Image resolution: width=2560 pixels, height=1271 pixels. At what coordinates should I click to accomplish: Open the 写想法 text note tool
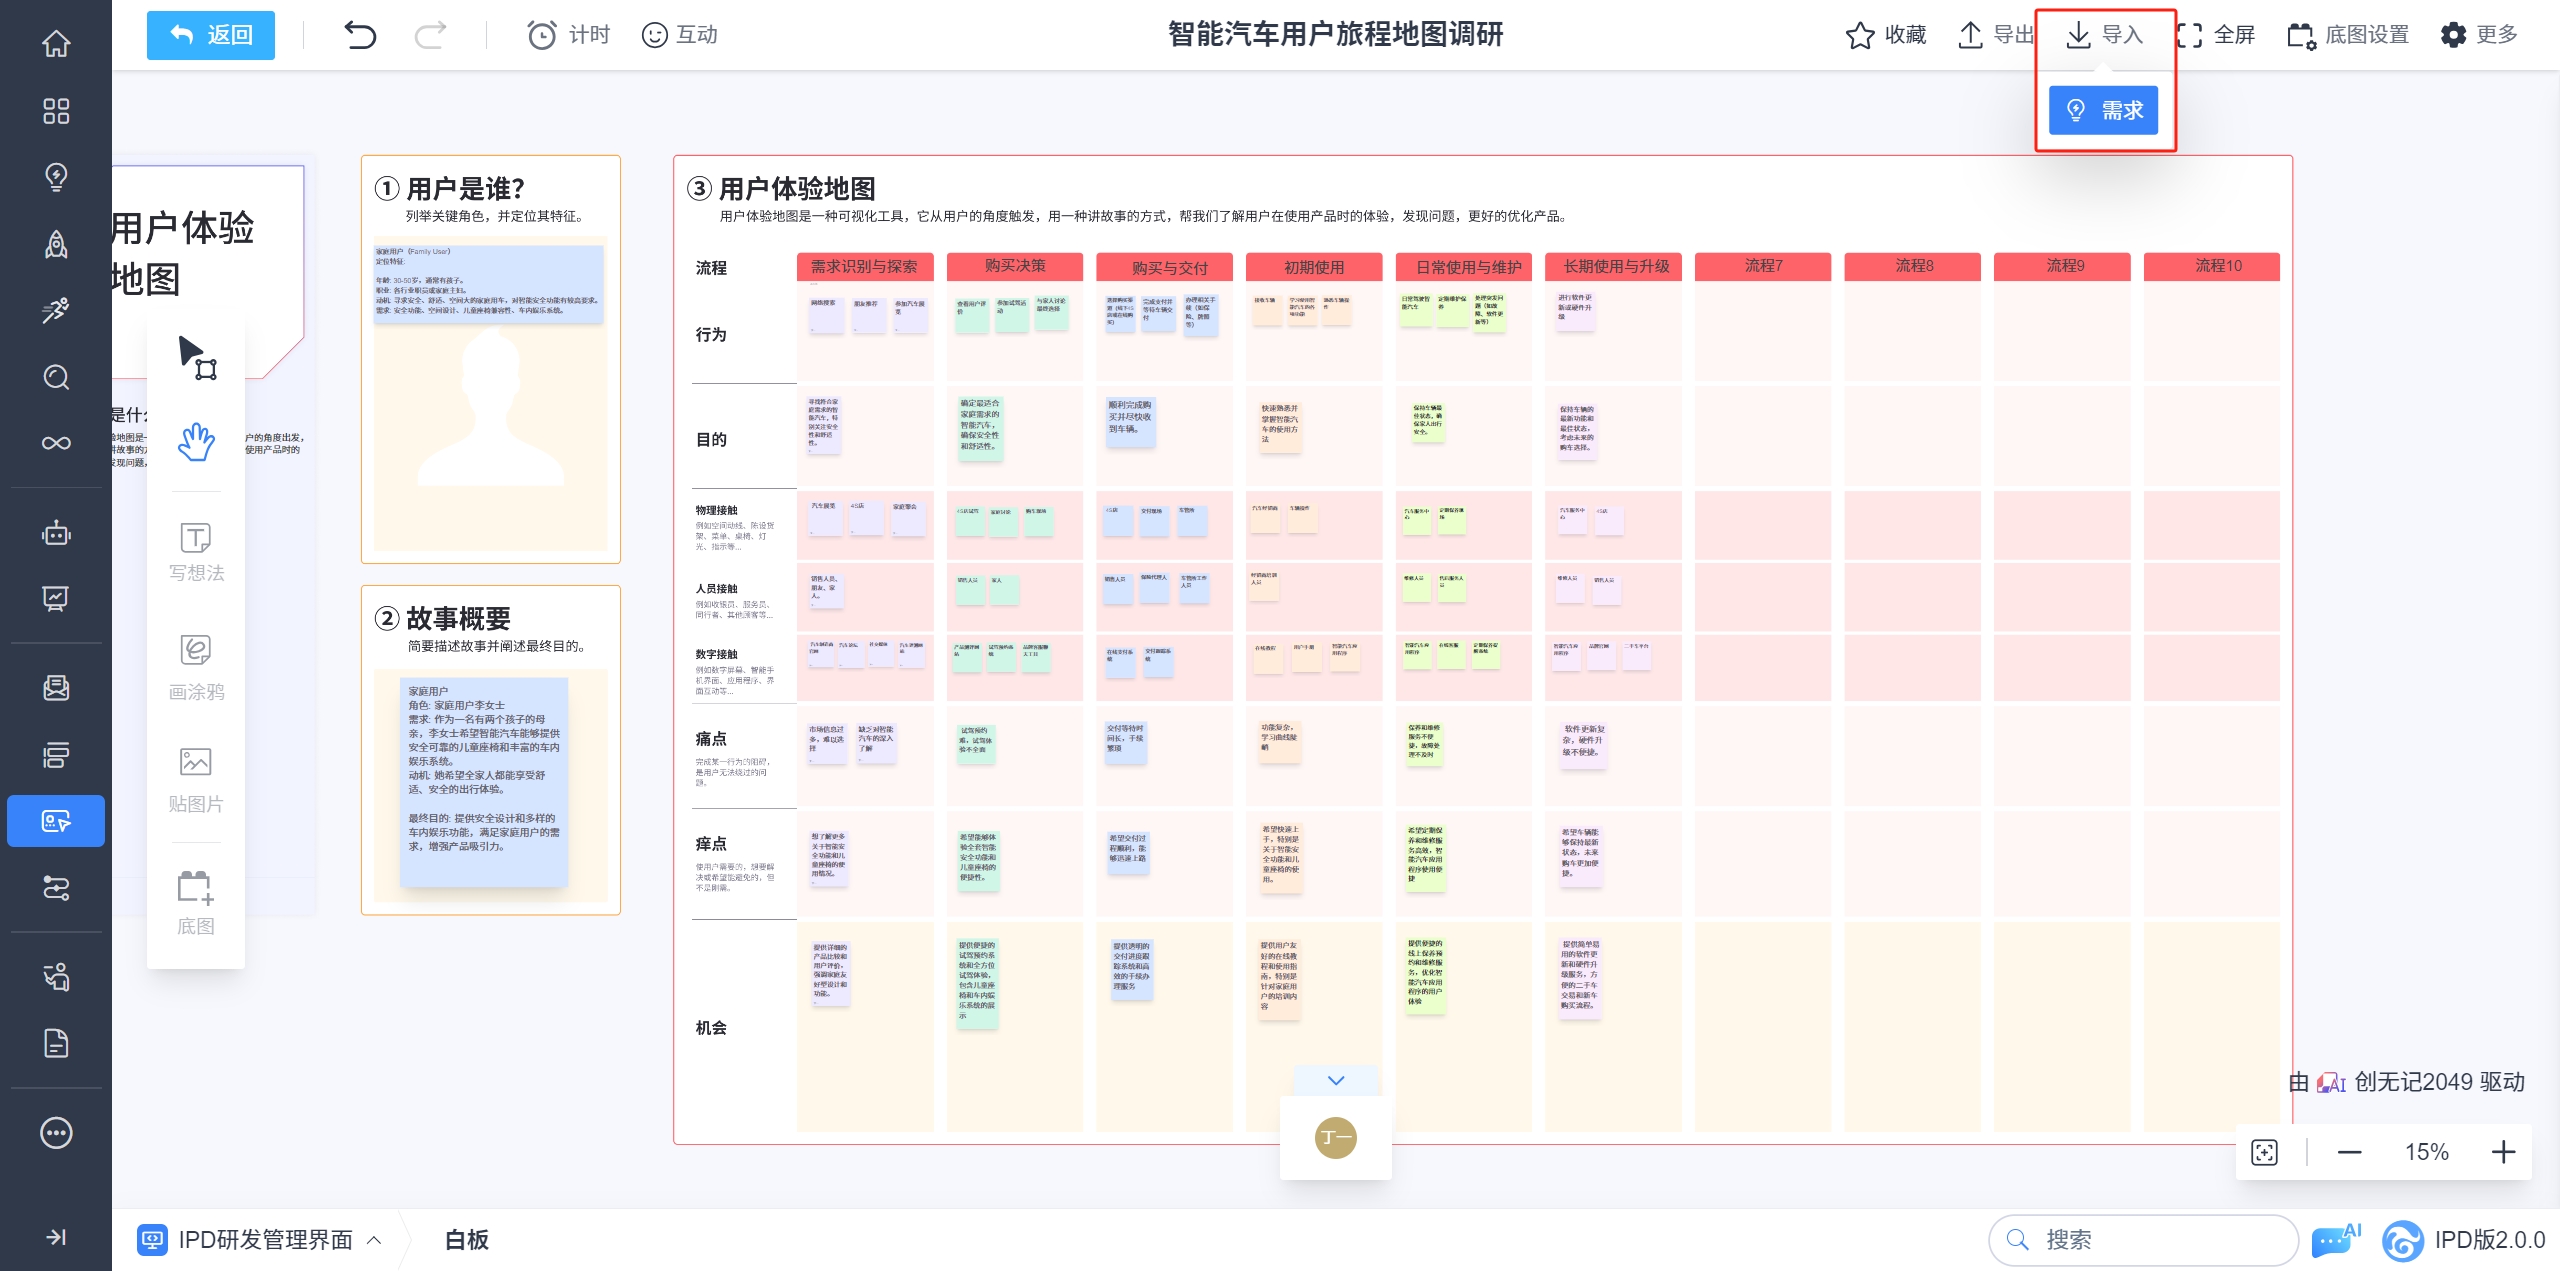pyautogui.click(x=196, y=551)
